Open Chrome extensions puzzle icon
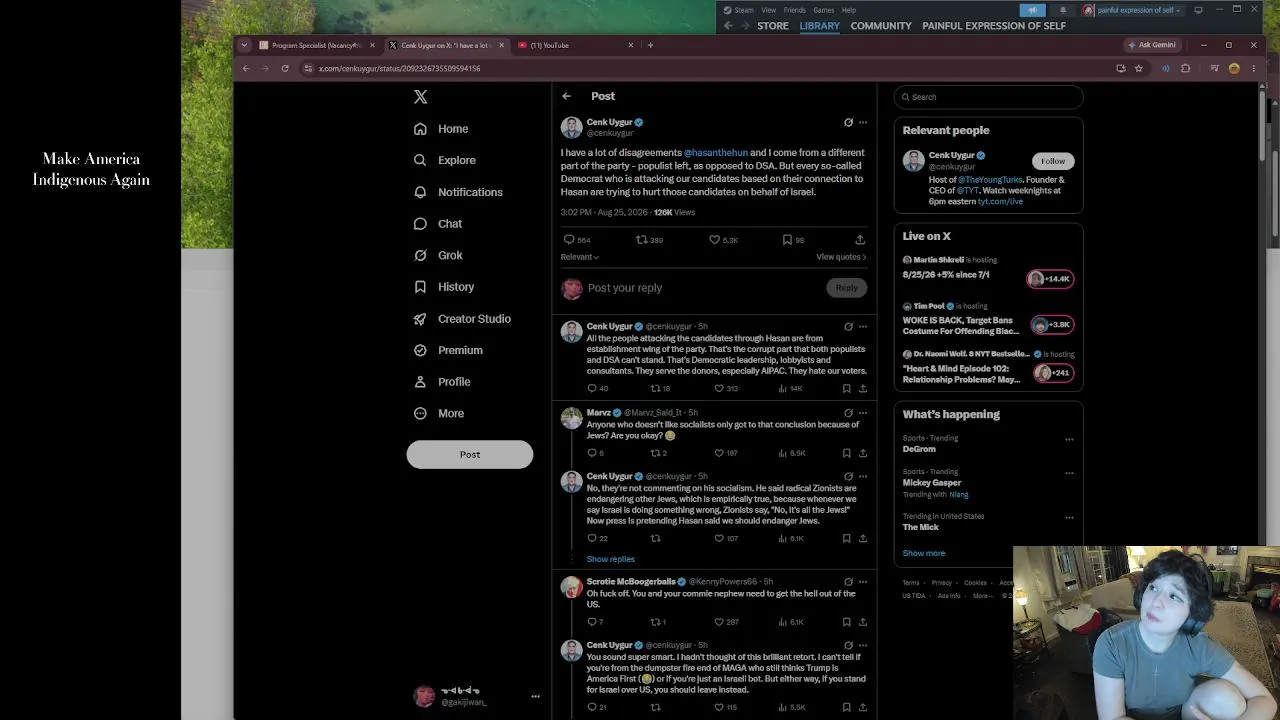Image resolution: width=1280 pixels, height=720 pixels. tap(1186, 68)
